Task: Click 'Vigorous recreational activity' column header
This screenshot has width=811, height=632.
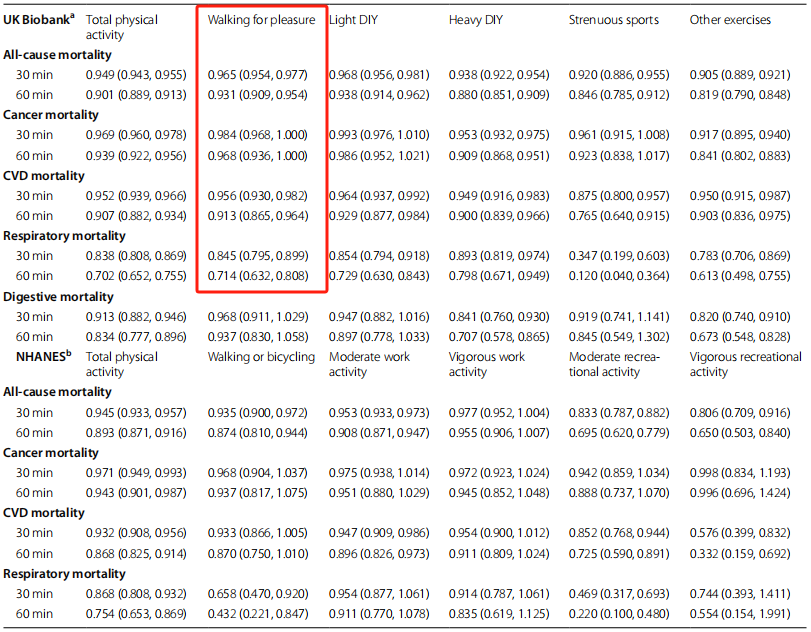Action: [745, 364]
